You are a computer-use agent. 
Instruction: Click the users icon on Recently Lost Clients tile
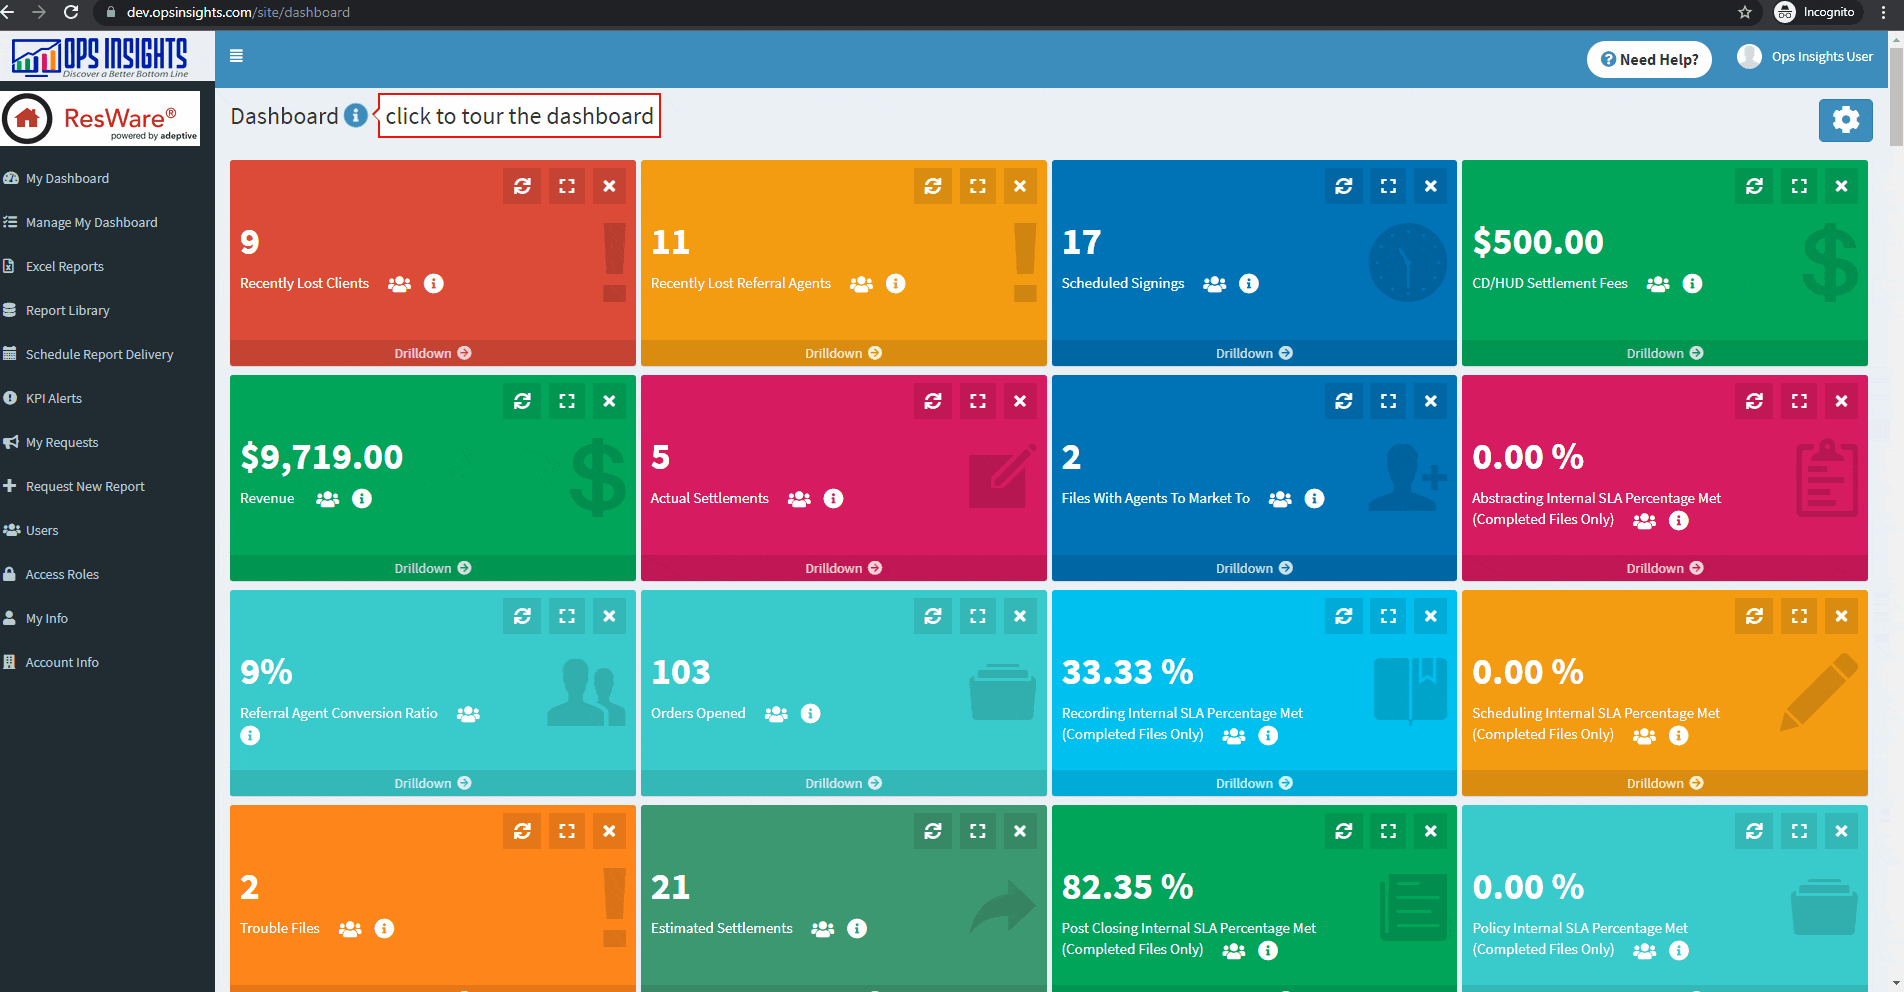[x=398, y=283]
